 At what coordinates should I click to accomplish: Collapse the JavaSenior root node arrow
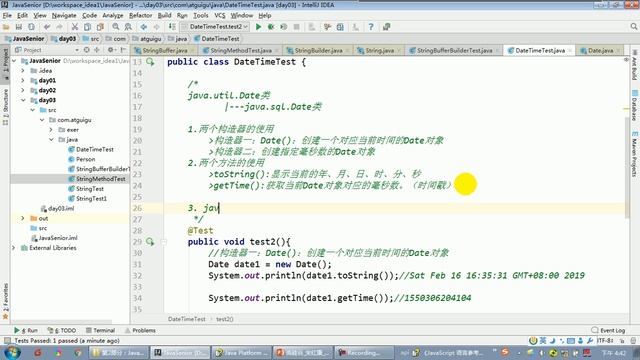pyautogui.click(x=14, y=60)
